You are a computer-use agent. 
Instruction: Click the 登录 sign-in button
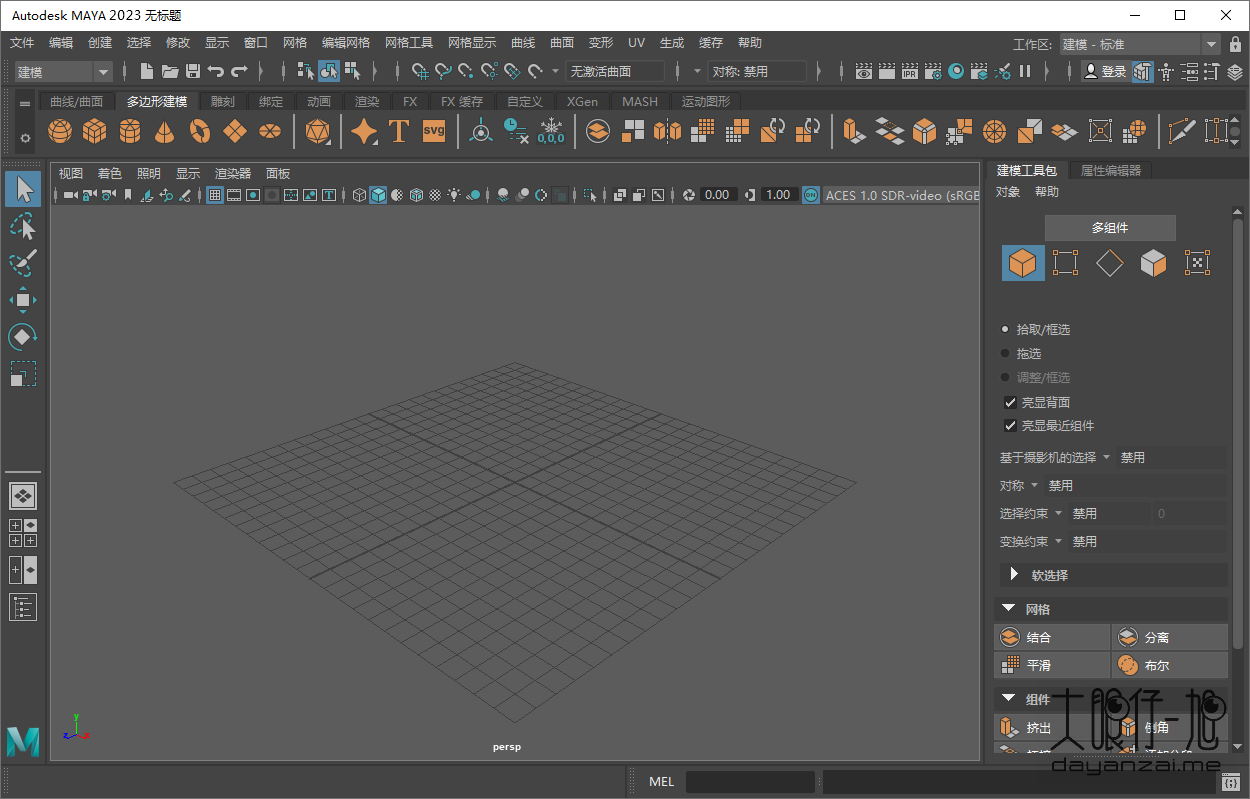tap(1105, 72)
